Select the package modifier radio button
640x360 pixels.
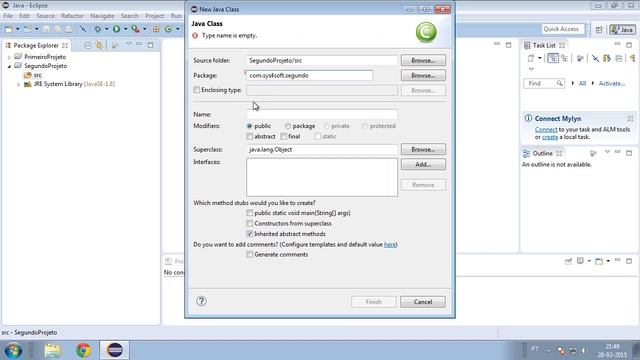coord(288,126)
